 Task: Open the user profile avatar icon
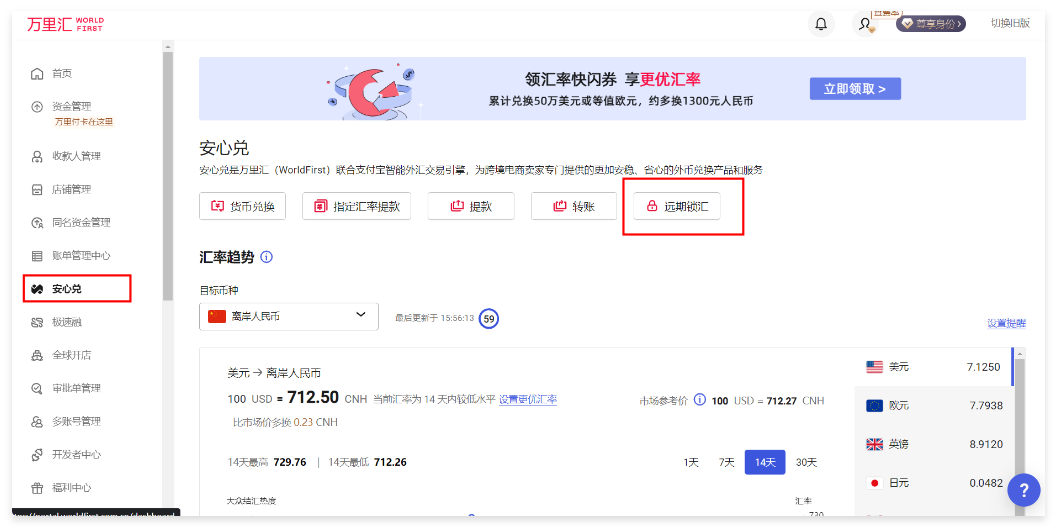point(865,24)
